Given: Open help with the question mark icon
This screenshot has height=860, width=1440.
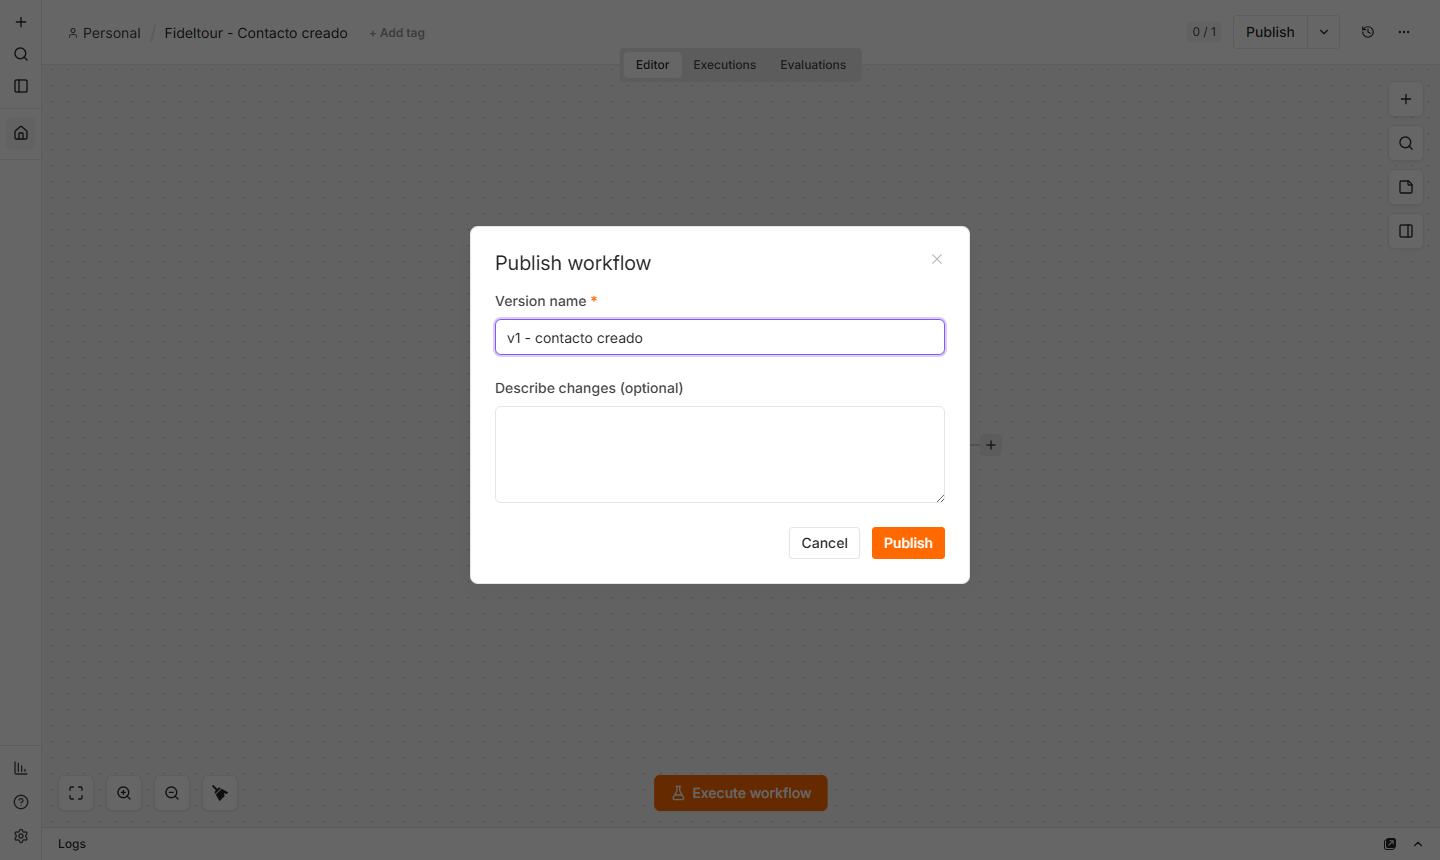Looking at the screenshot, I should tap(21, 802).
